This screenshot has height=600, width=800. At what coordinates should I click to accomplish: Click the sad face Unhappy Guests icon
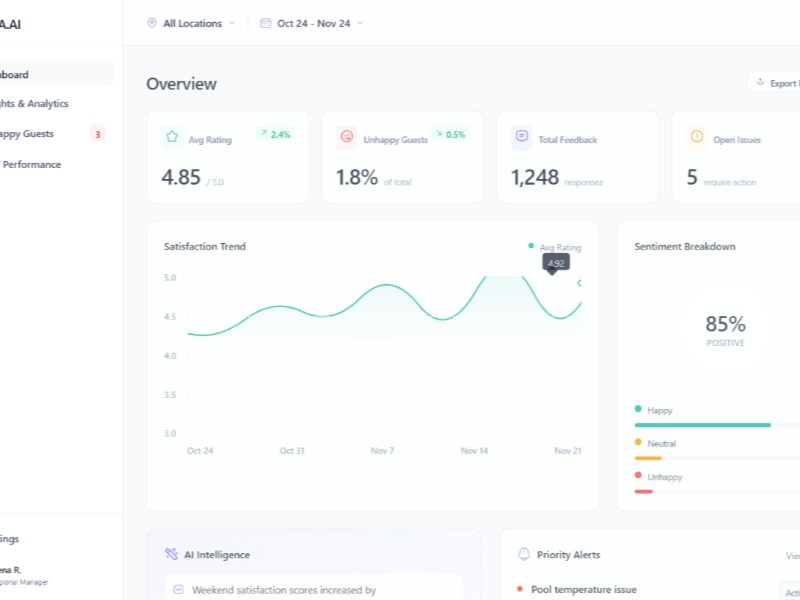(347, 137)
